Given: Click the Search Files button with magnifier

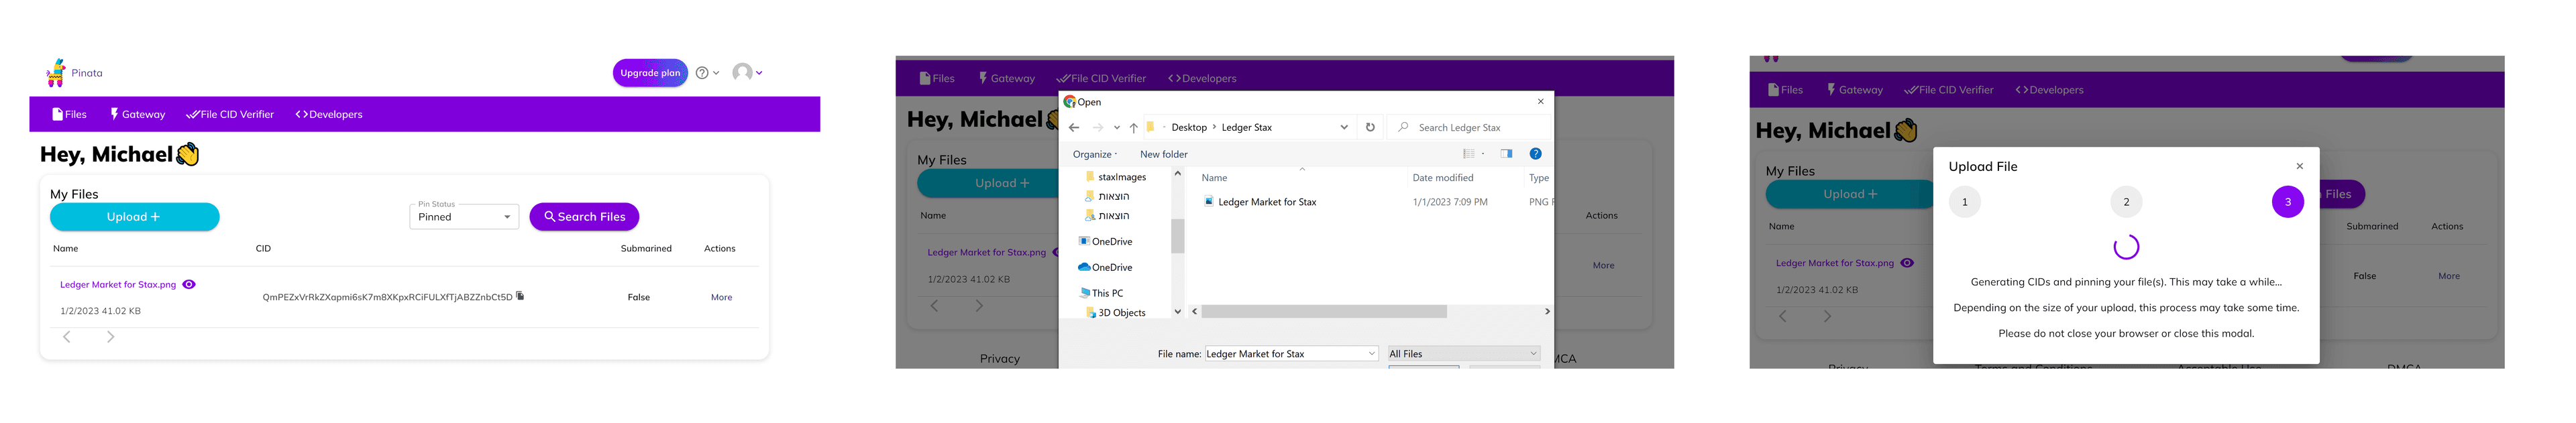Looking at the screenshot, I should [x=584, y=217].
